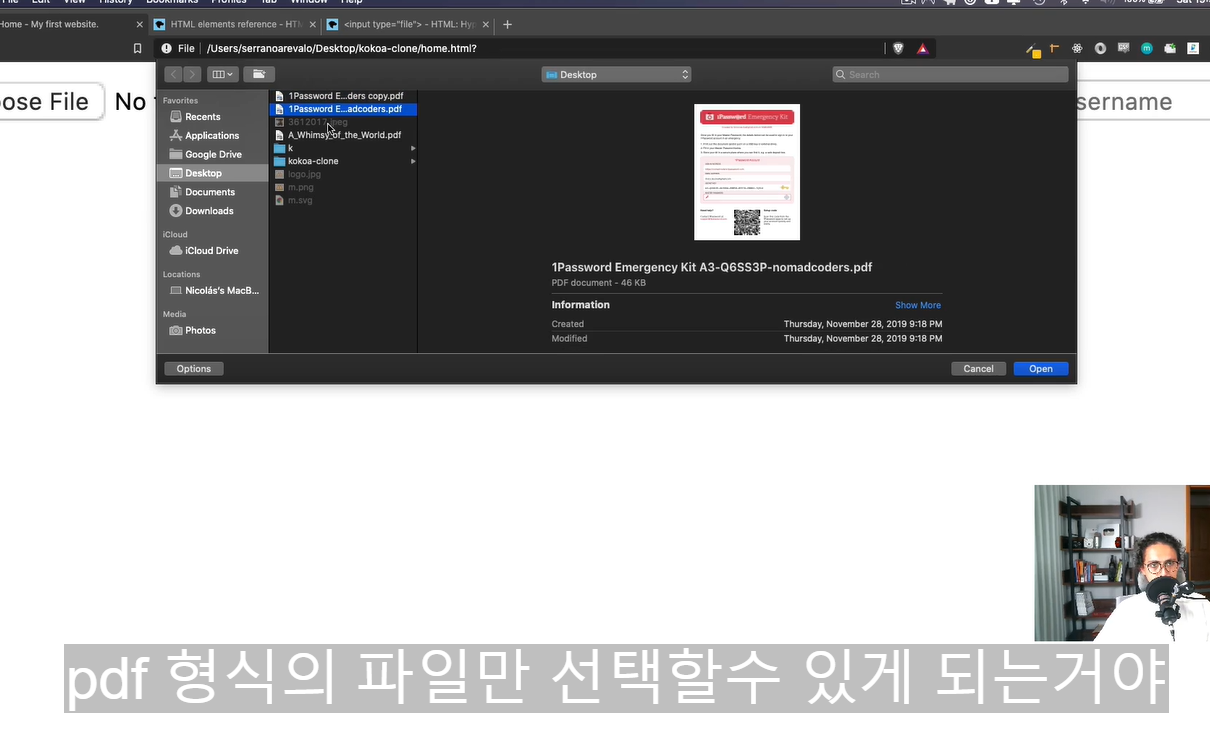This screenshot has width=1210, height=734.
Task: Change the file dialog view mode
Action: click(x=222, y=74)
